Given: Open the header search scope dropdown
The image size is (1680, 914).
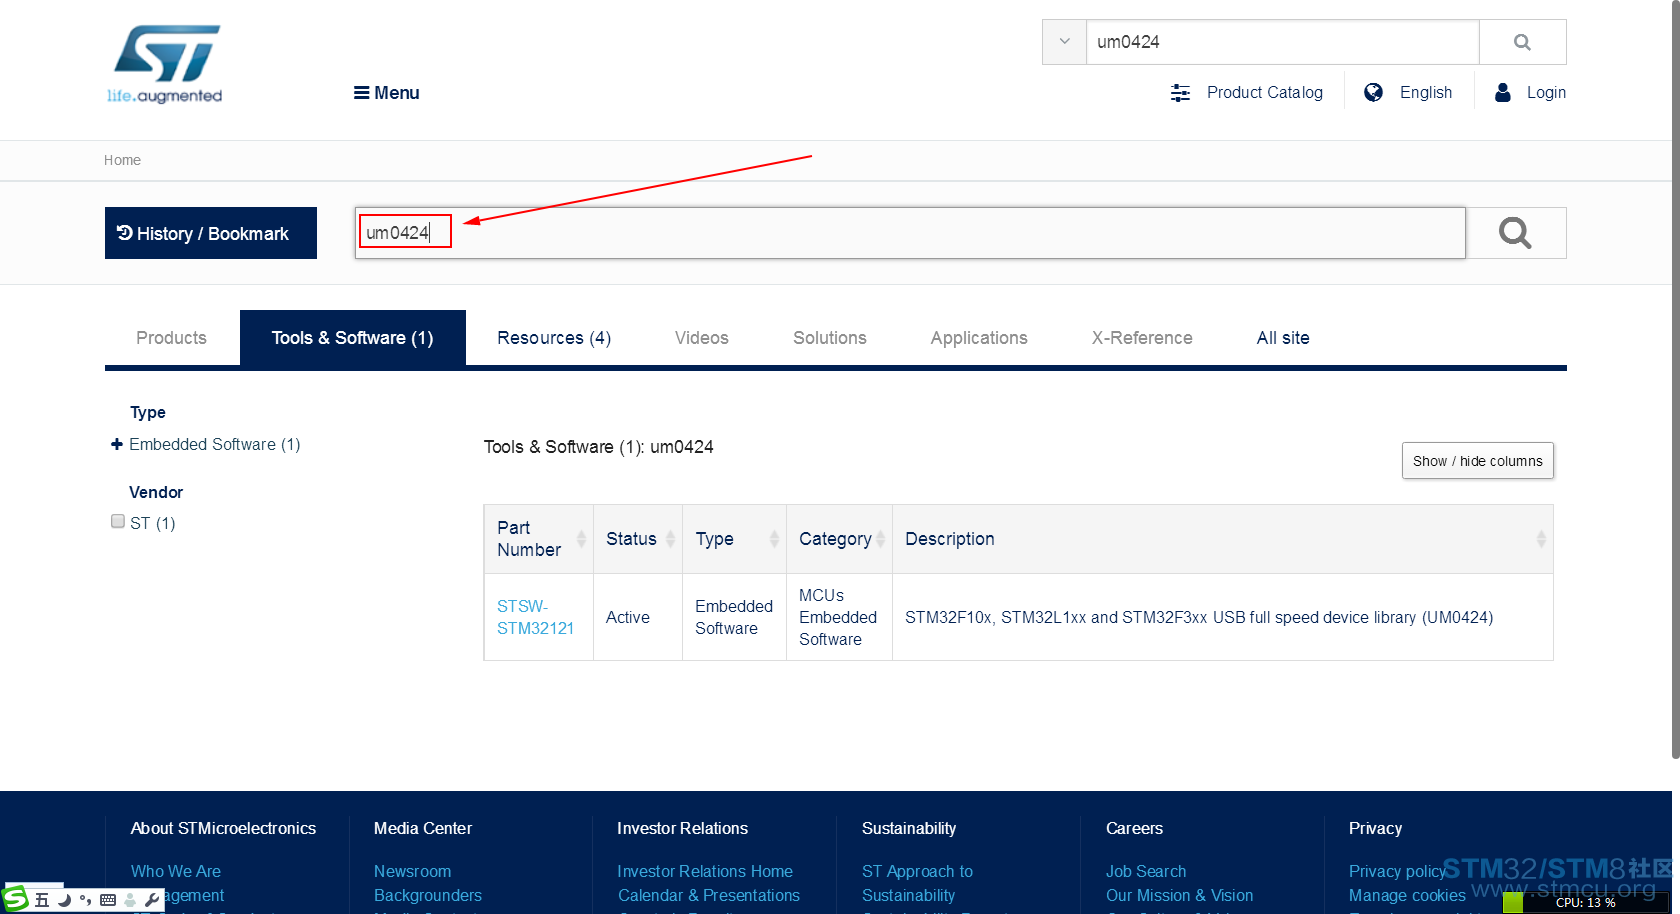Looking at the screenshot, I should (1064, 42).
